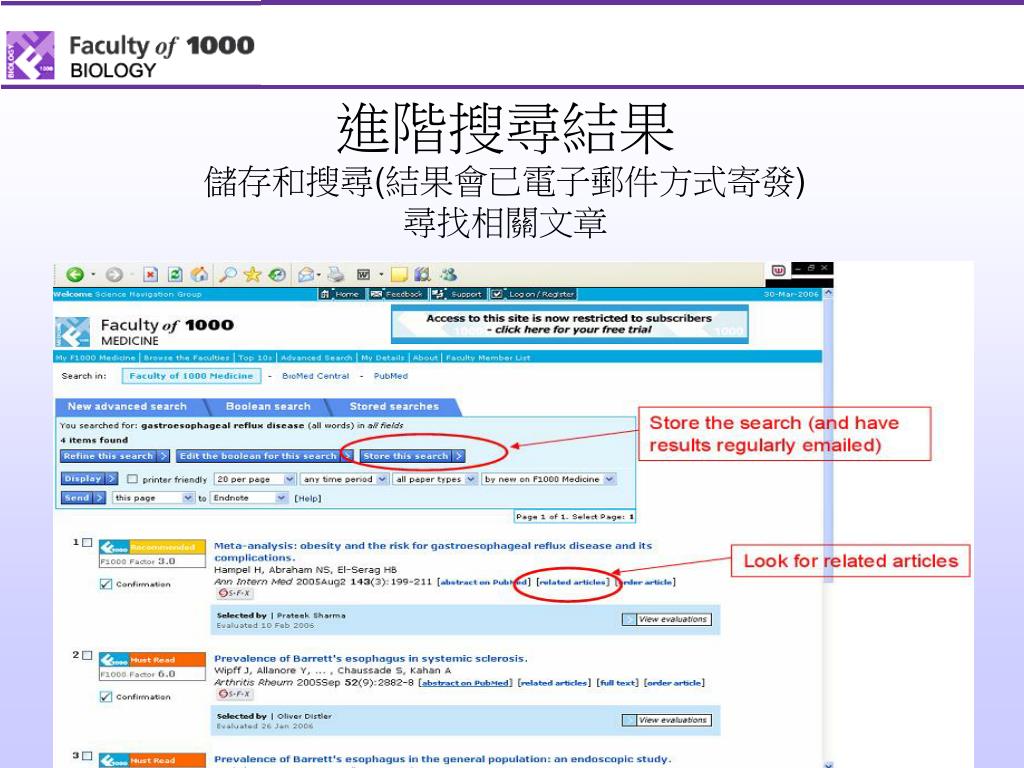The width and height of the screenshot is (1024, 768).
Task: Click the Recommended badge of article 1
Action: pyautogui.click(x=152, y=547)
